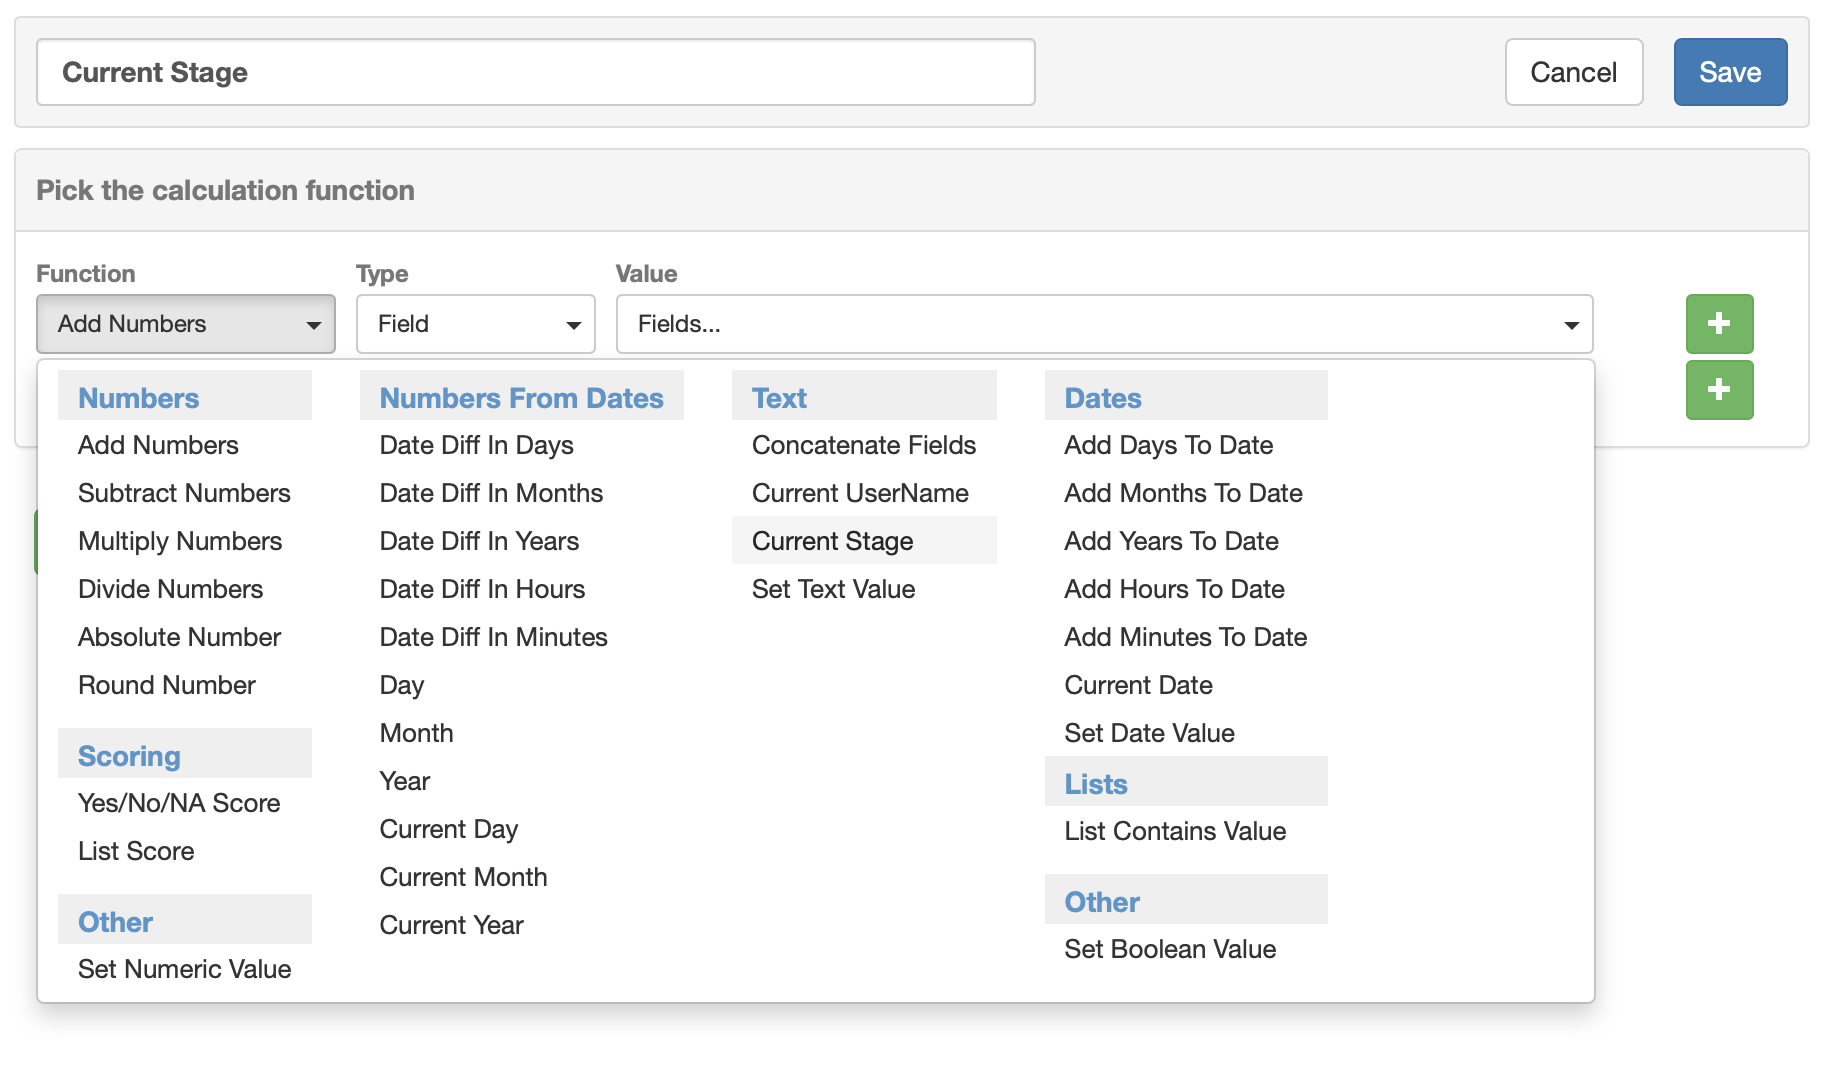The width and height of the screenshot is (1826, 1066).
Task: Pick Set Numeric Value option
Action: tap(184, 969)
